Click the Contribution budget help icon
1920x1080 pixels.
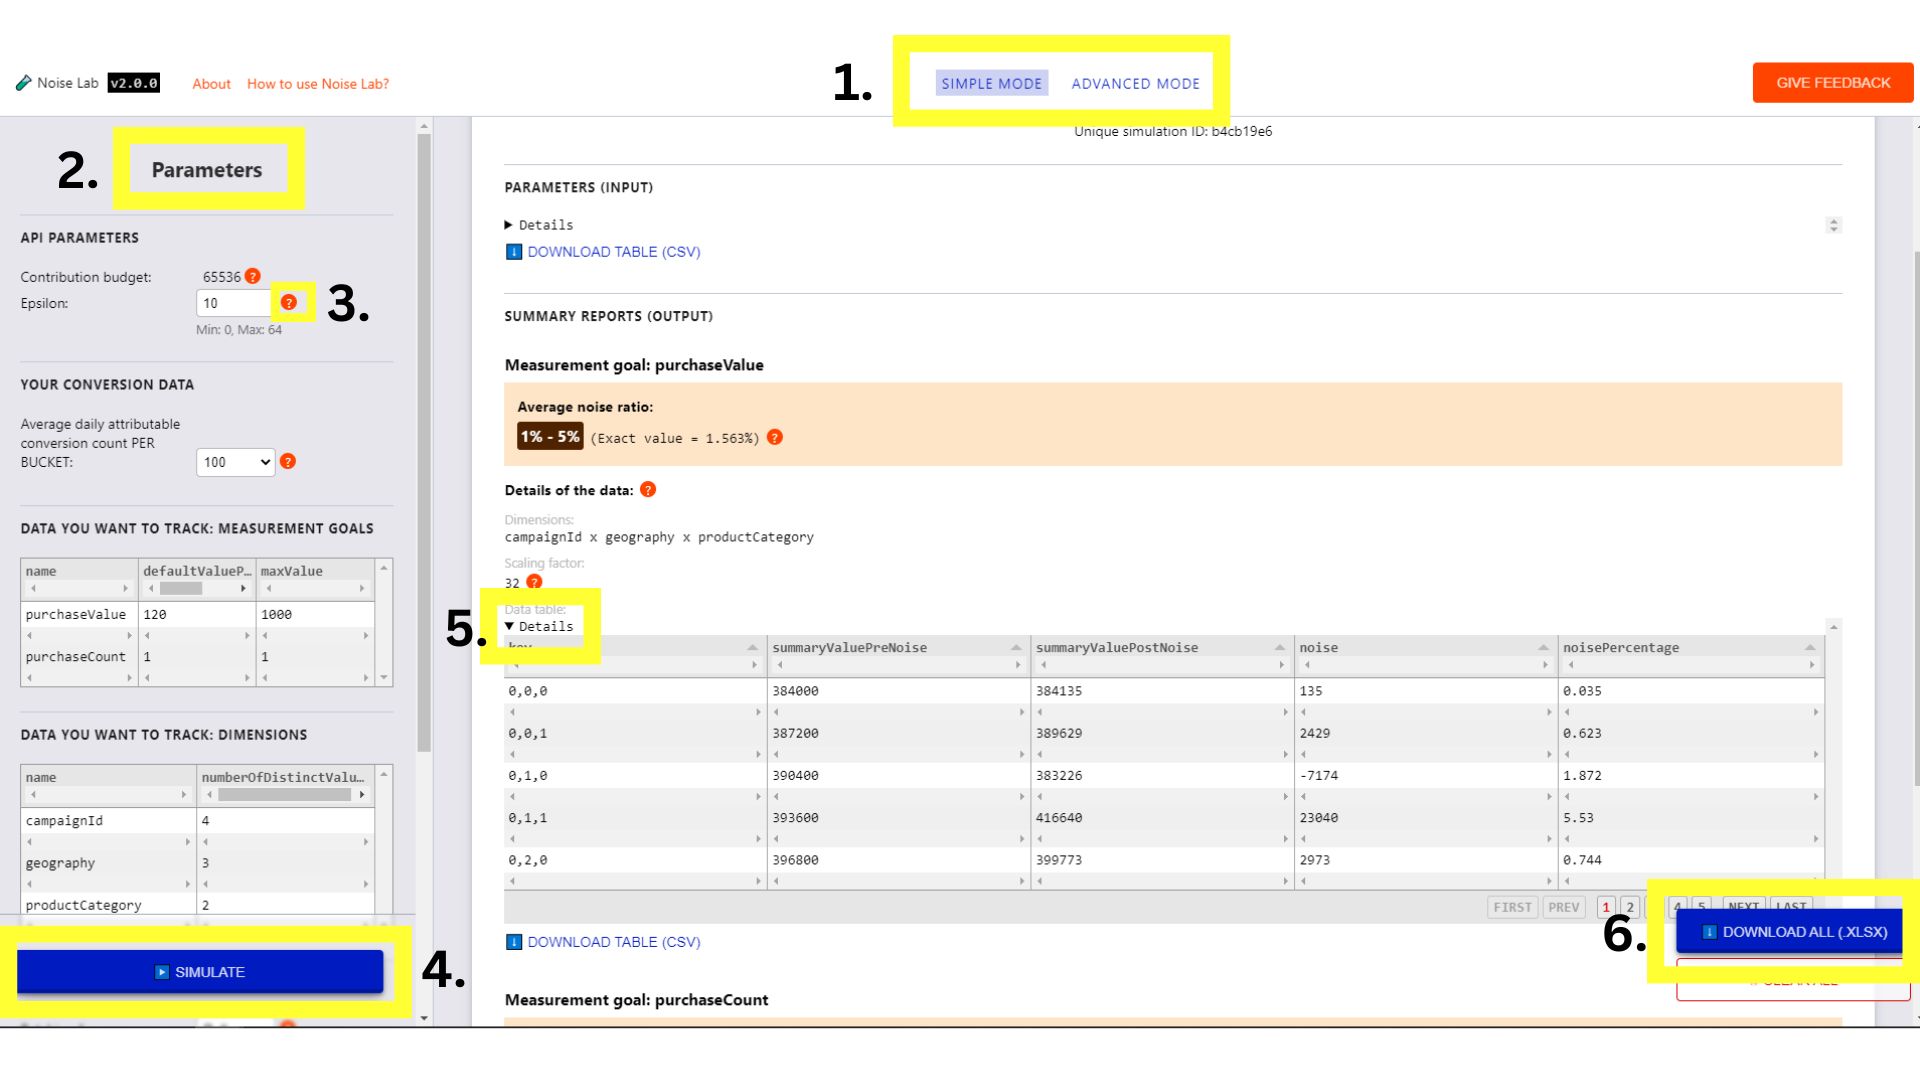(253, 276)
